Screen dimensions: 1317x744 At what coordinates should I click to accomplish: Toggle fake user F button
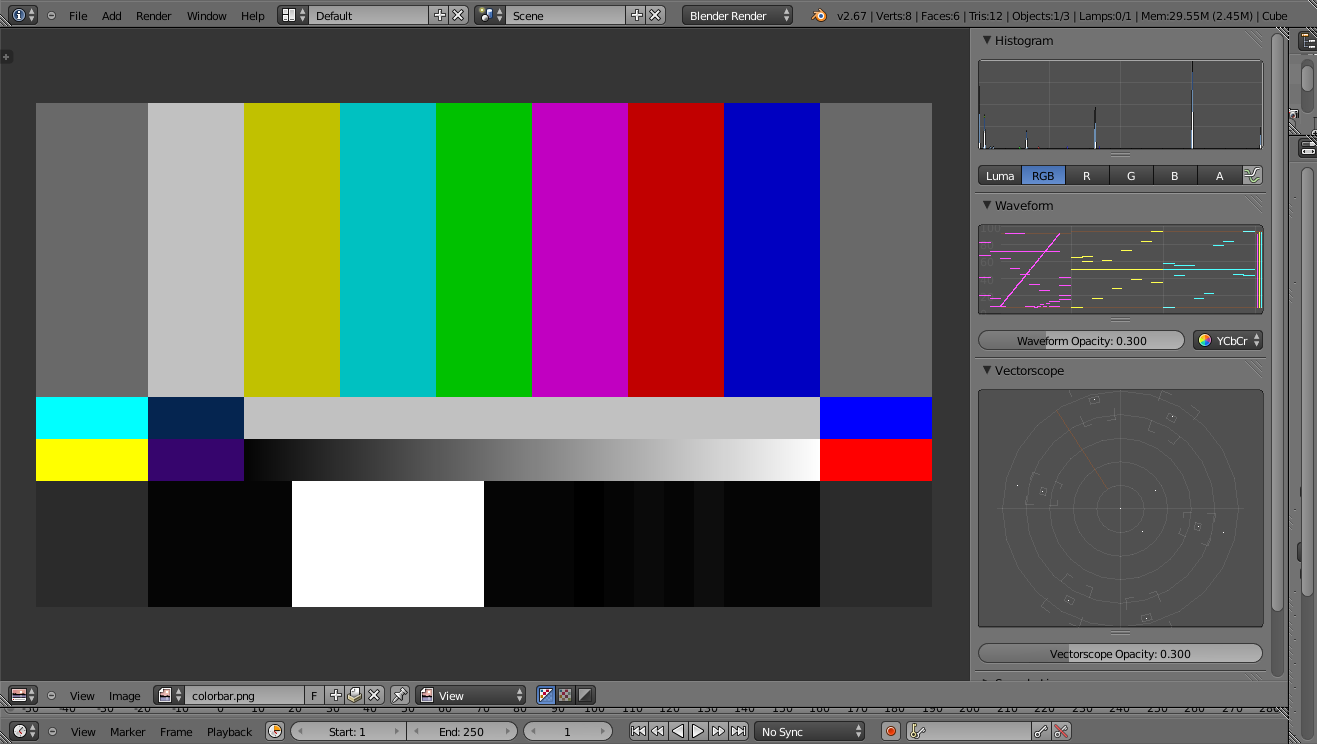(314, 695)
